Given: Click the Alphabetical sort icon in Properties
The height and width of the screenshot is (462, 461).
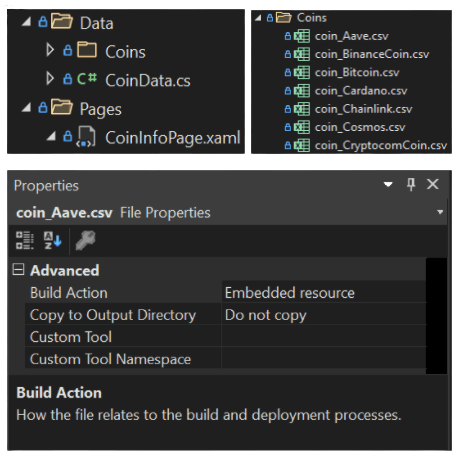Looking at the screenshot, I should (x=52, y=240).
